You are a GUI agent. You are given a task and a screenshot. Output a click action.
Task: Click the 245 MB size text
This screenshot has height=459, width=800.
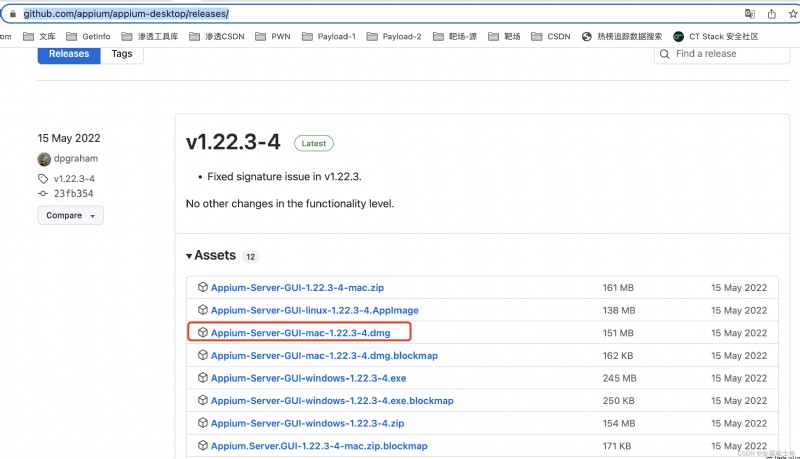coord(619,378)
